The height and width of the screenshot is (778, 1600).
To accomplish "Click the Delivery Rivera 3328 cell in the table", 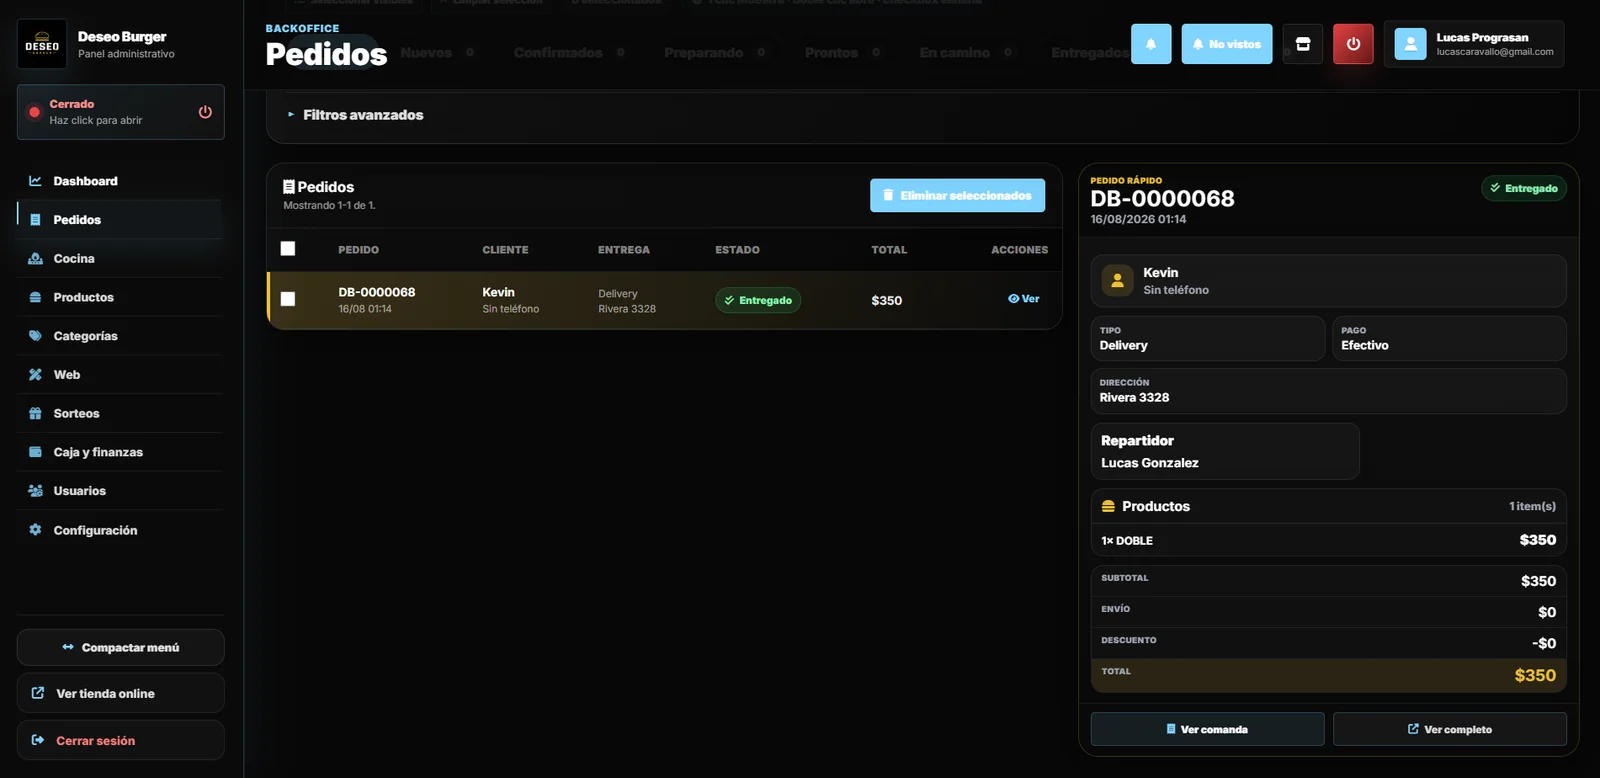I will click(627, 301).
